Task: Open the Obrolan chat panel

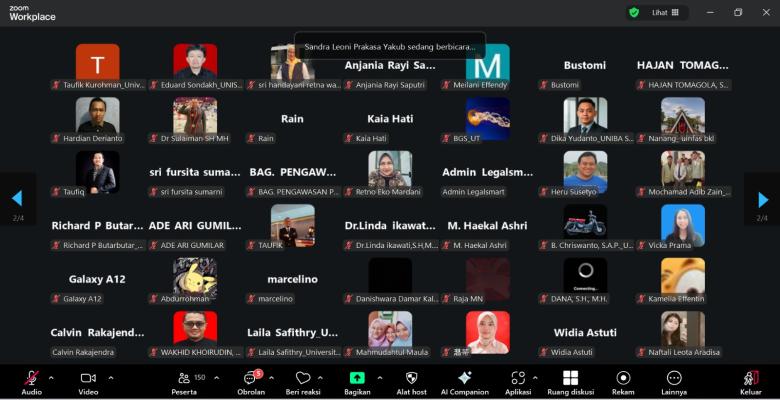Action: click(x=250, y=378)
